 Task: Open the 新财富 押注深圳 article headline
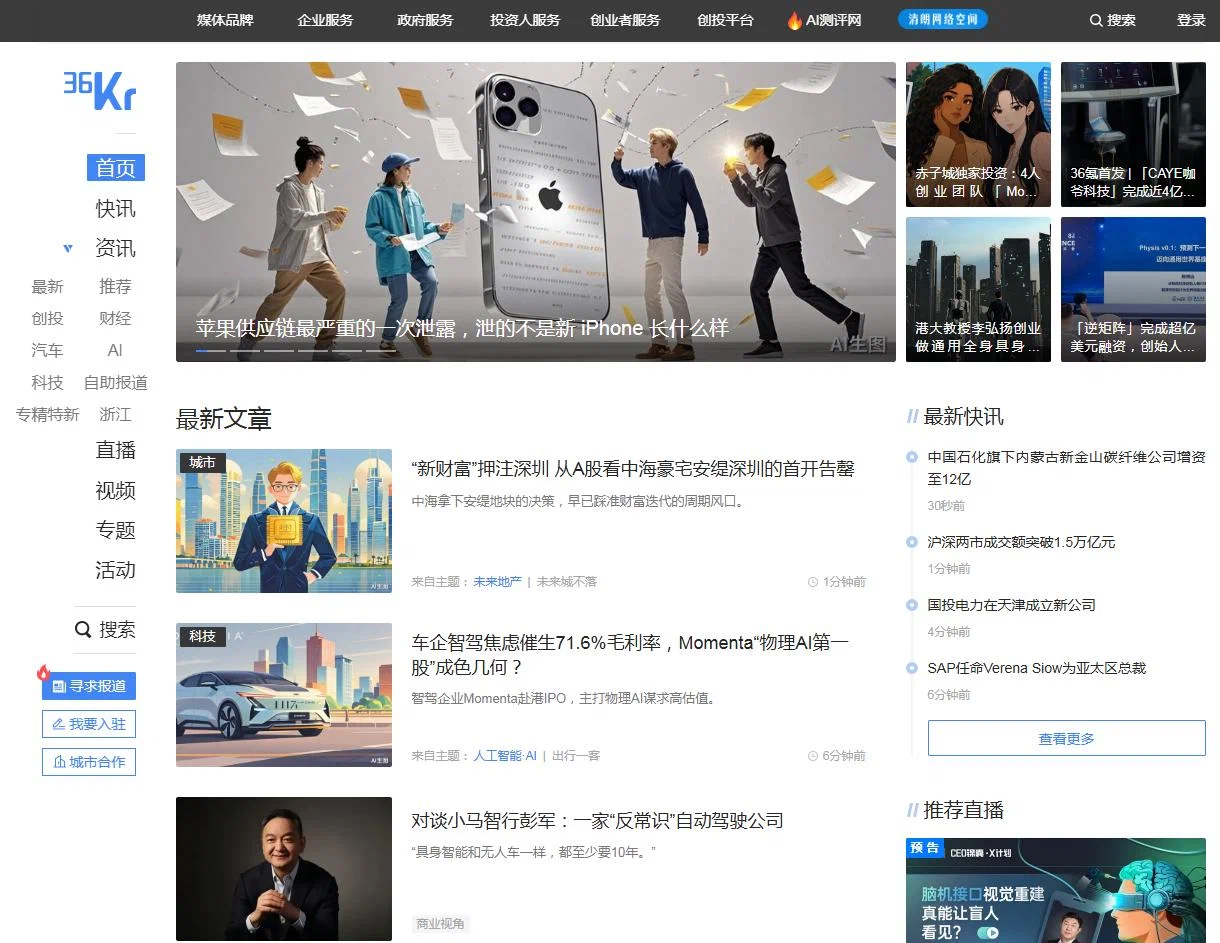(633, 469)
